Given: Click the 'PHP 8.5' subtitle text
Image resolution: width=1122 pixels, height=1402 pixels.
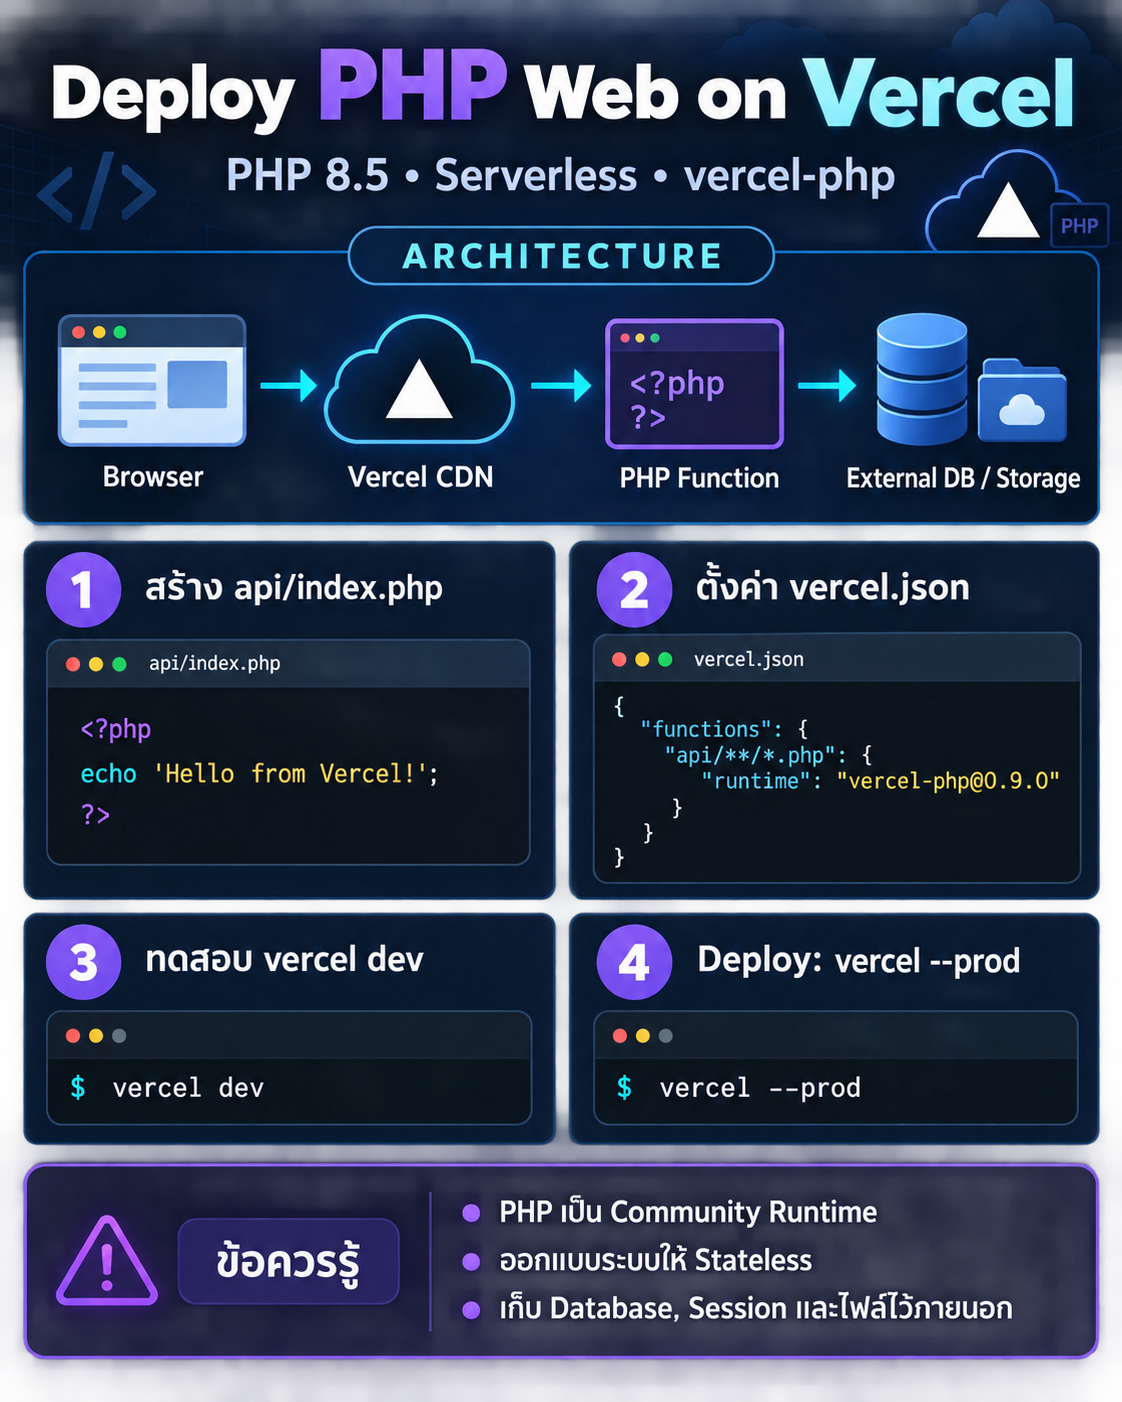Looking at the screenshot, I should (307, 175).
